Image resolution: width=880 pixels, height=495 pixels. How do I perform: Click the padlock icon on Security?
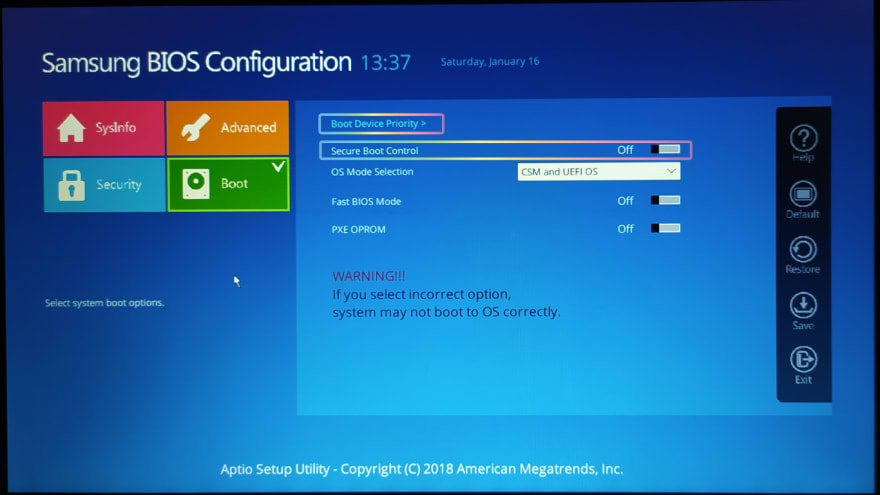click(72, 185)
